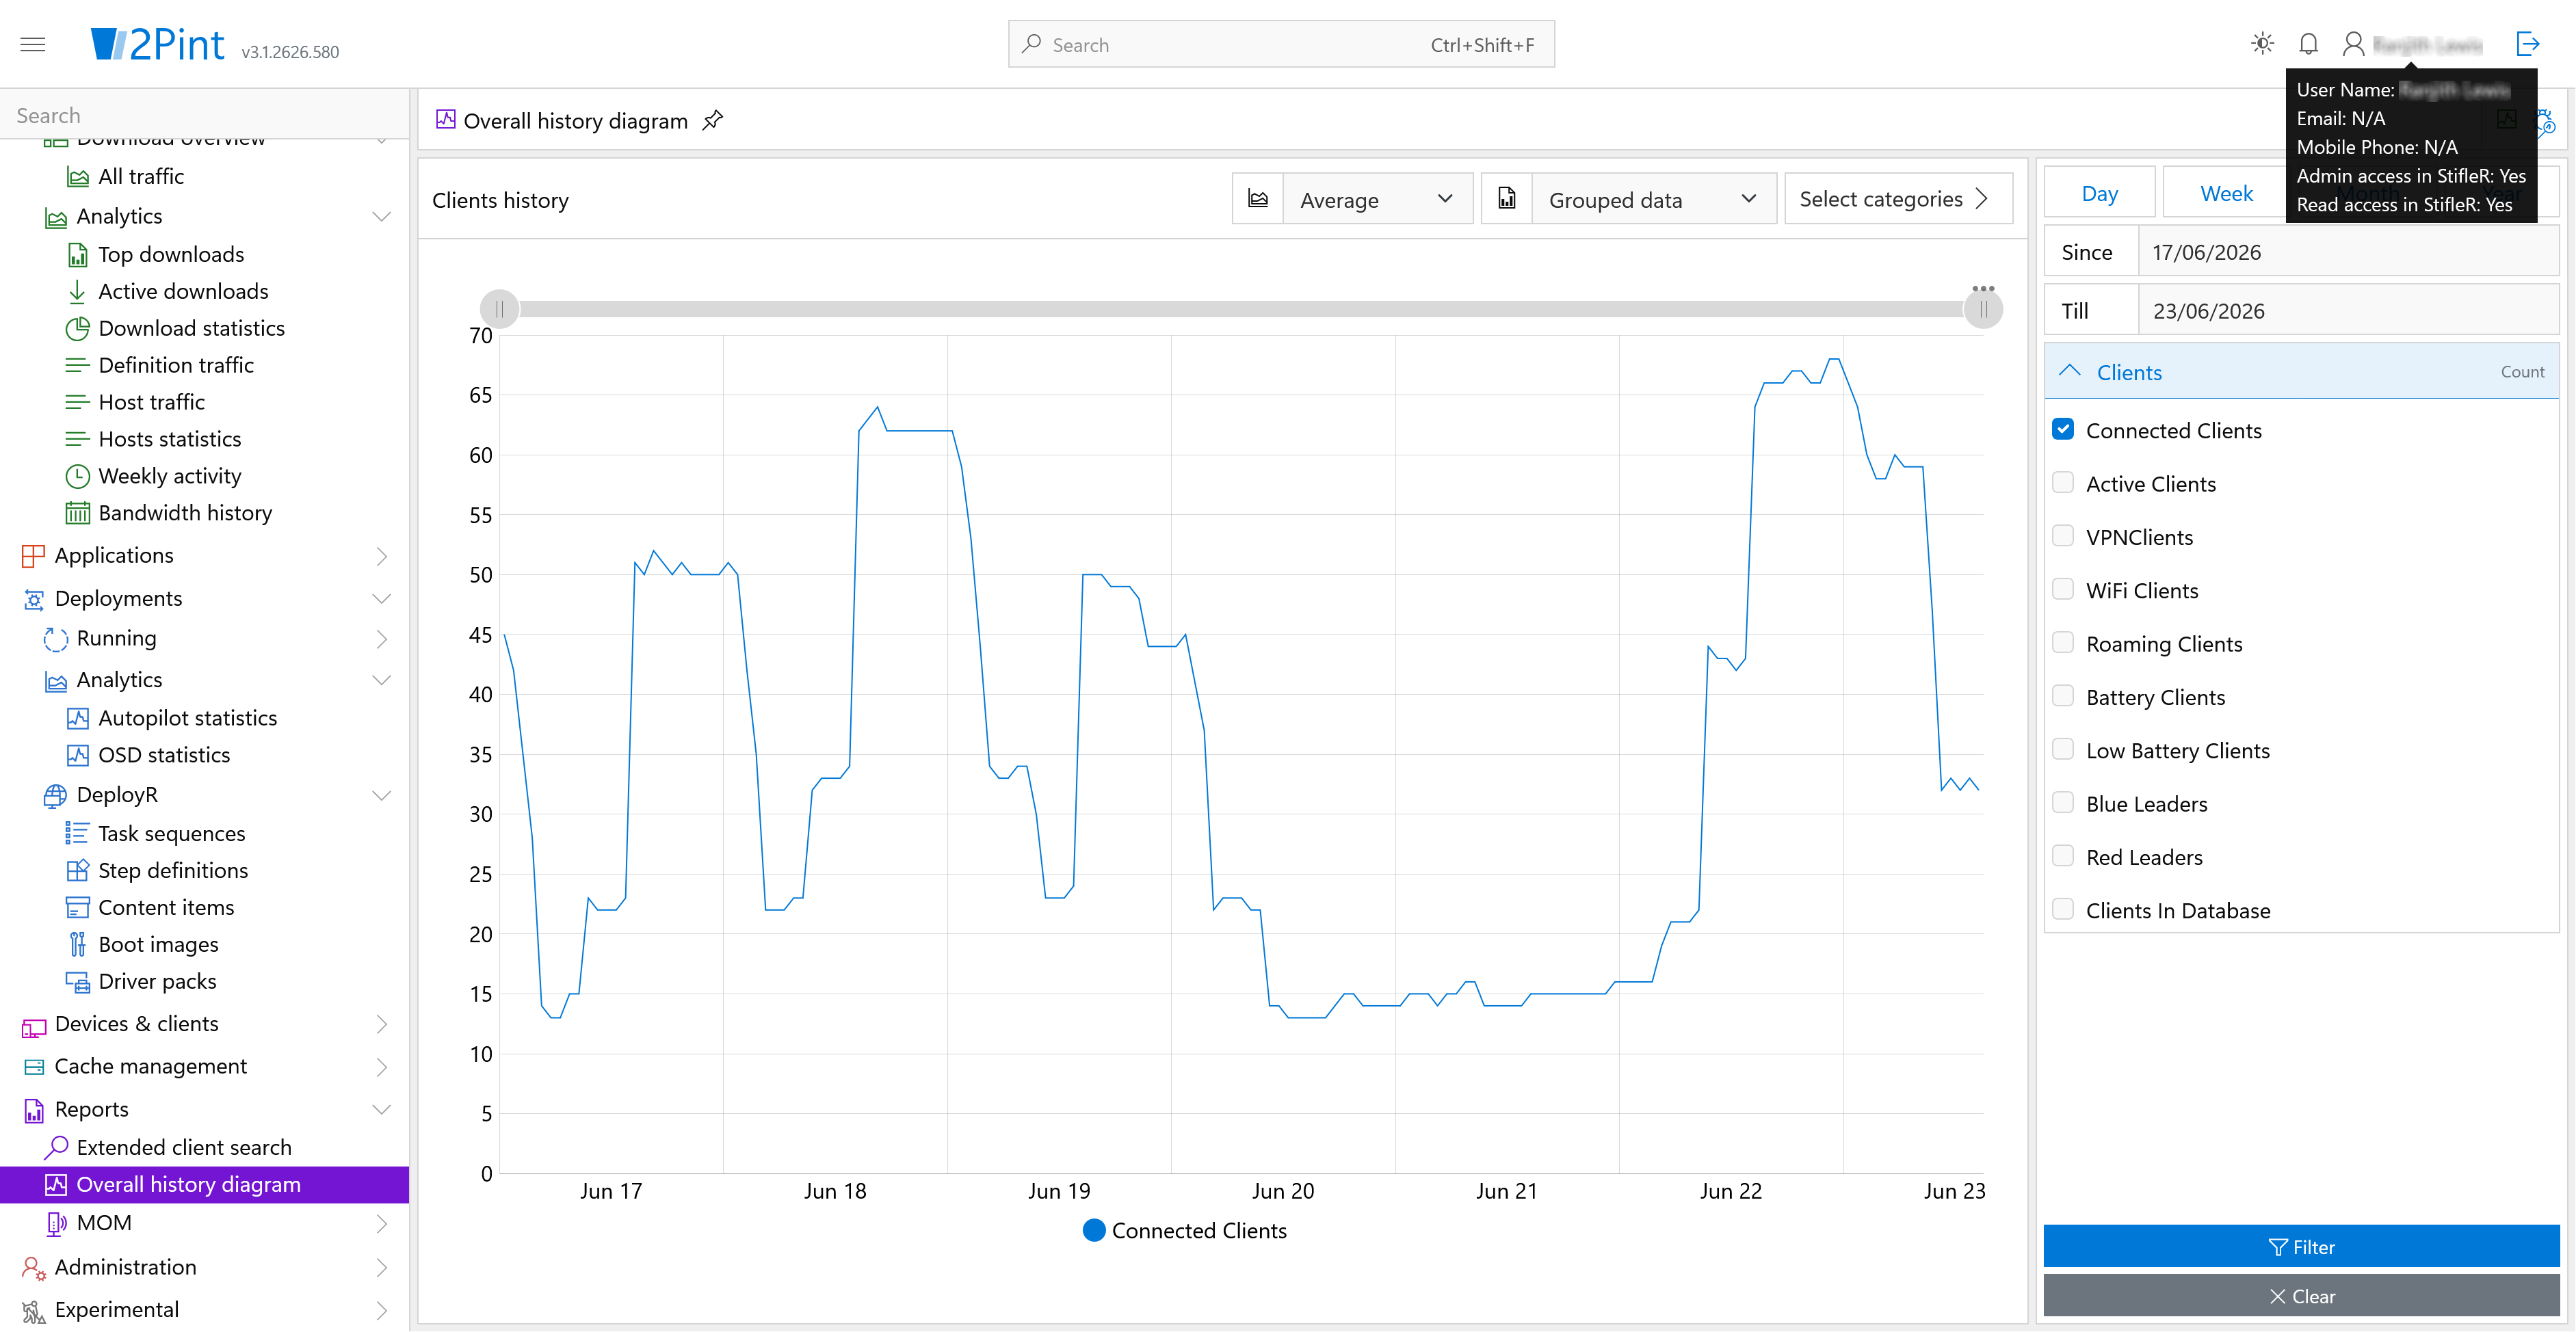Open Extended client search
2576x1332 pixels.
click(x=184, y=1148)
